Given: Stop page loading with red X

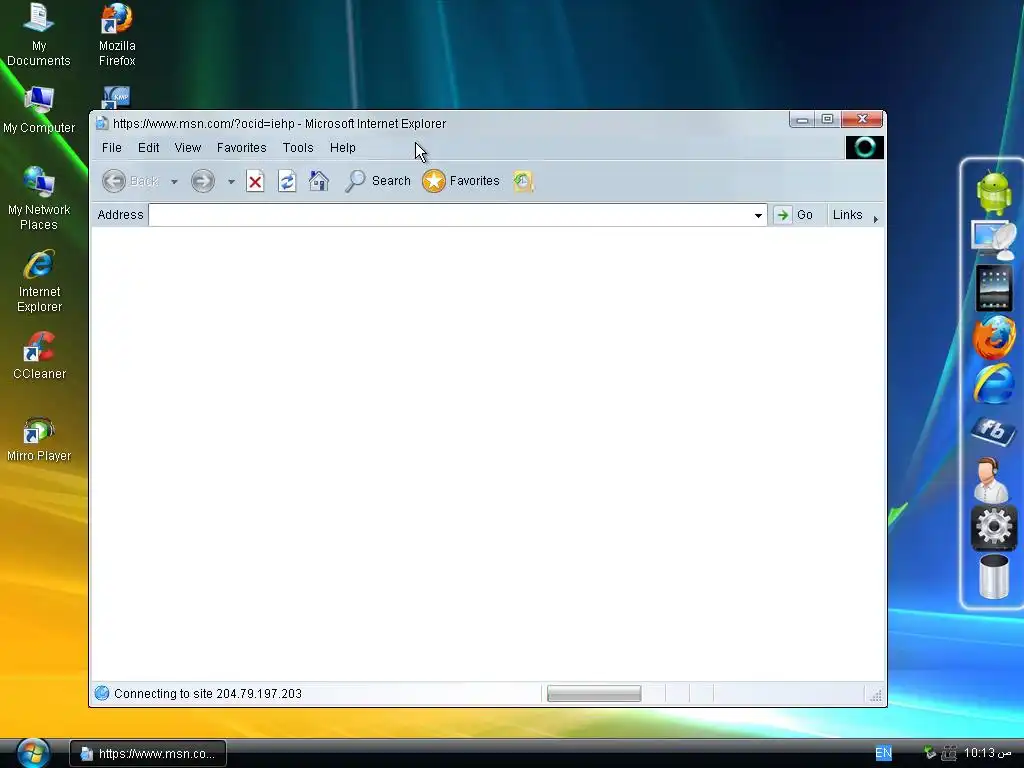Looking at the screenshot, I should pos(255,181).
